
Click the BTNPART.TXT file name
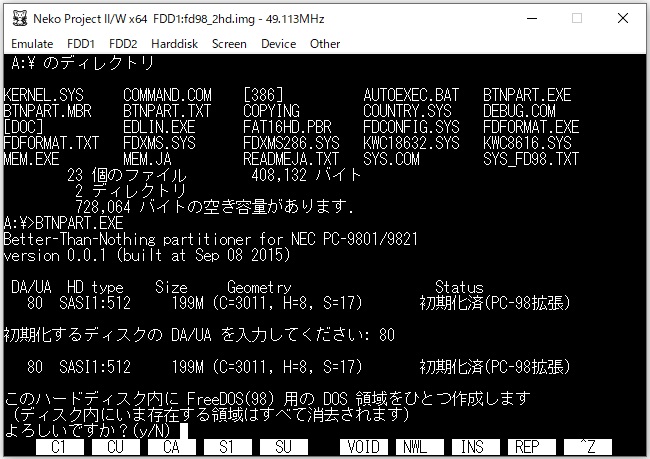point(167,111)
